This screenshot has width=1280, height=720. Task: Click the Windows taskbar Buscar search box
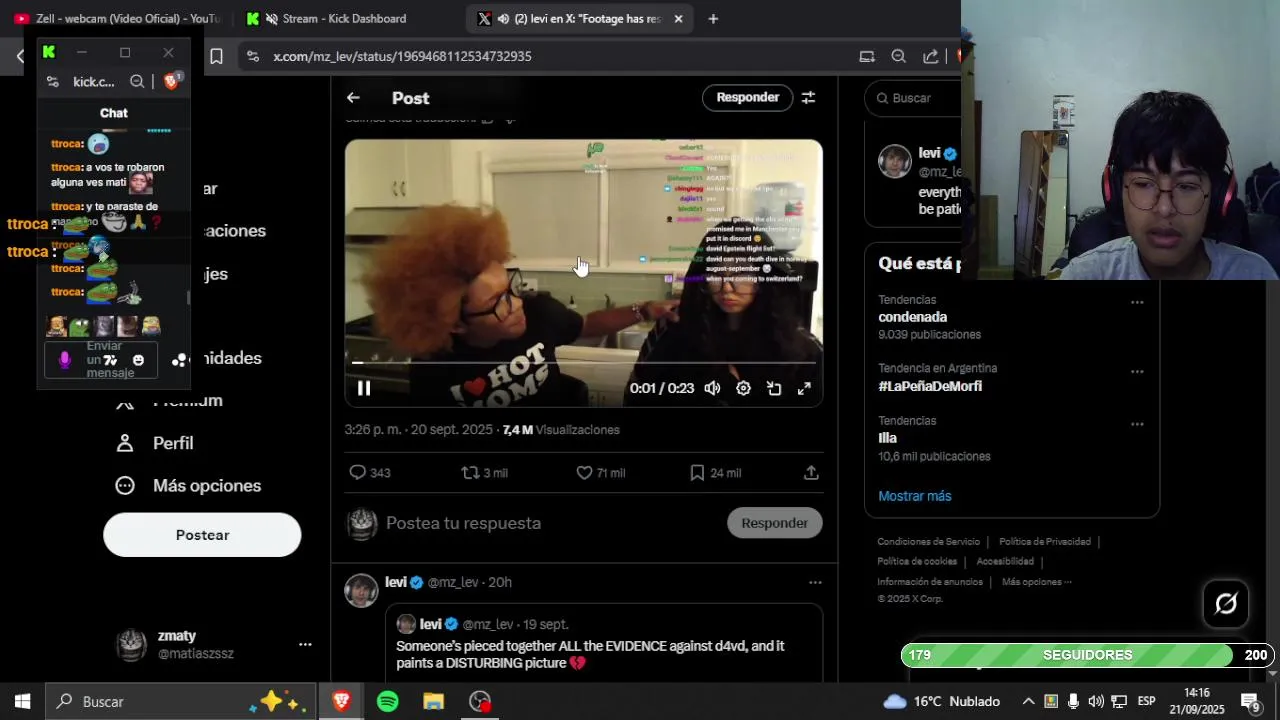182,701
